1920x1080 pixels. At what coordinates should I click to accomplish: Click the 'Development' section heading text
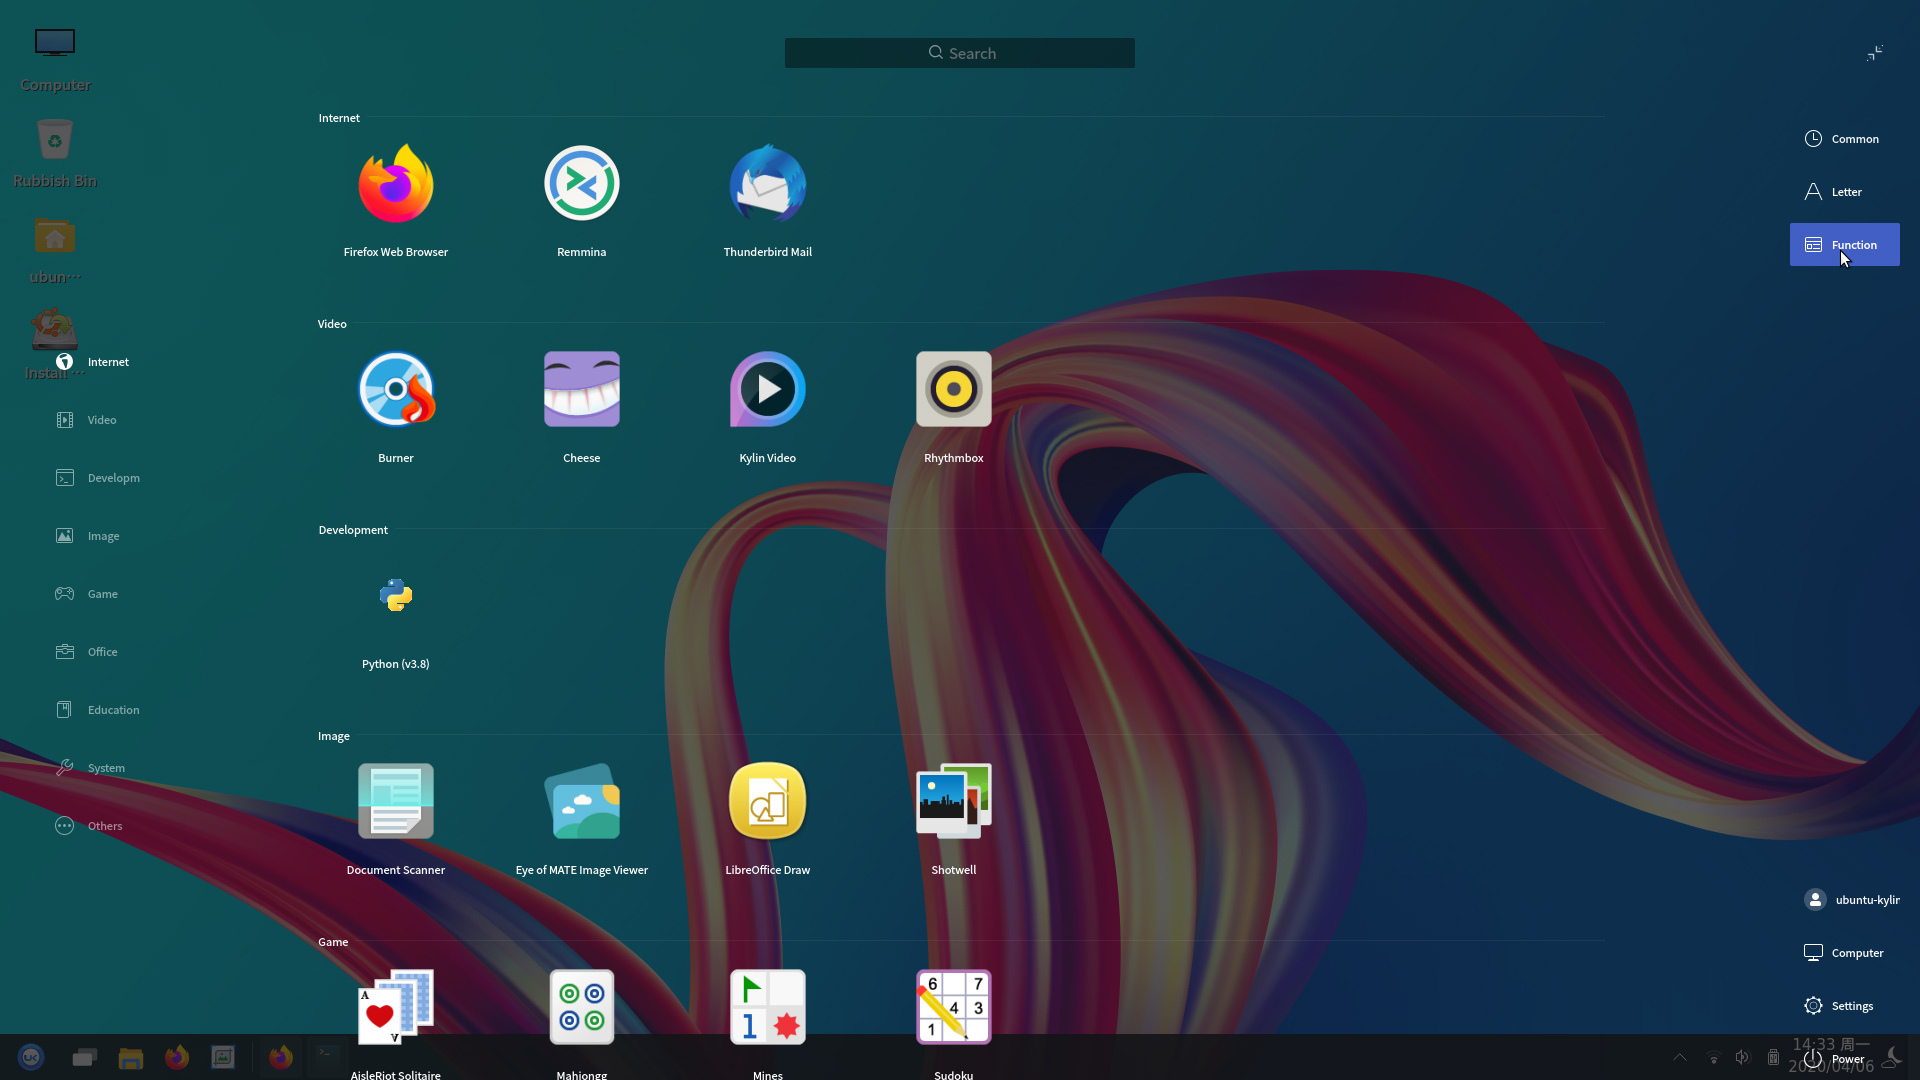(x=353, y=530)
